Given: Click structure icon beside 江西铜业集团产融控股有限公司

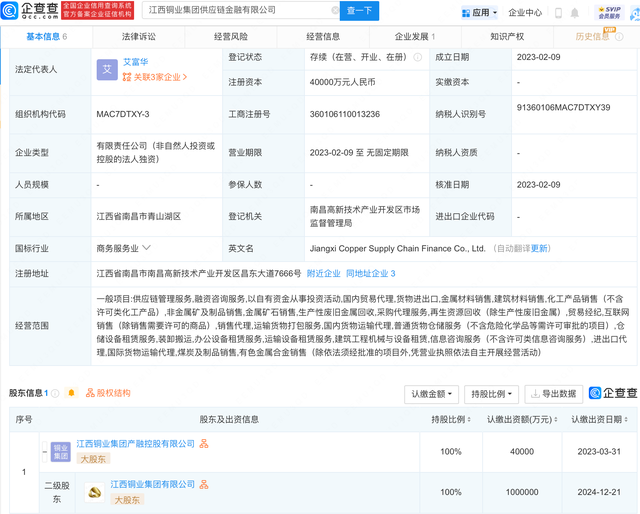Looking at the screenshot, I should 204,444.
